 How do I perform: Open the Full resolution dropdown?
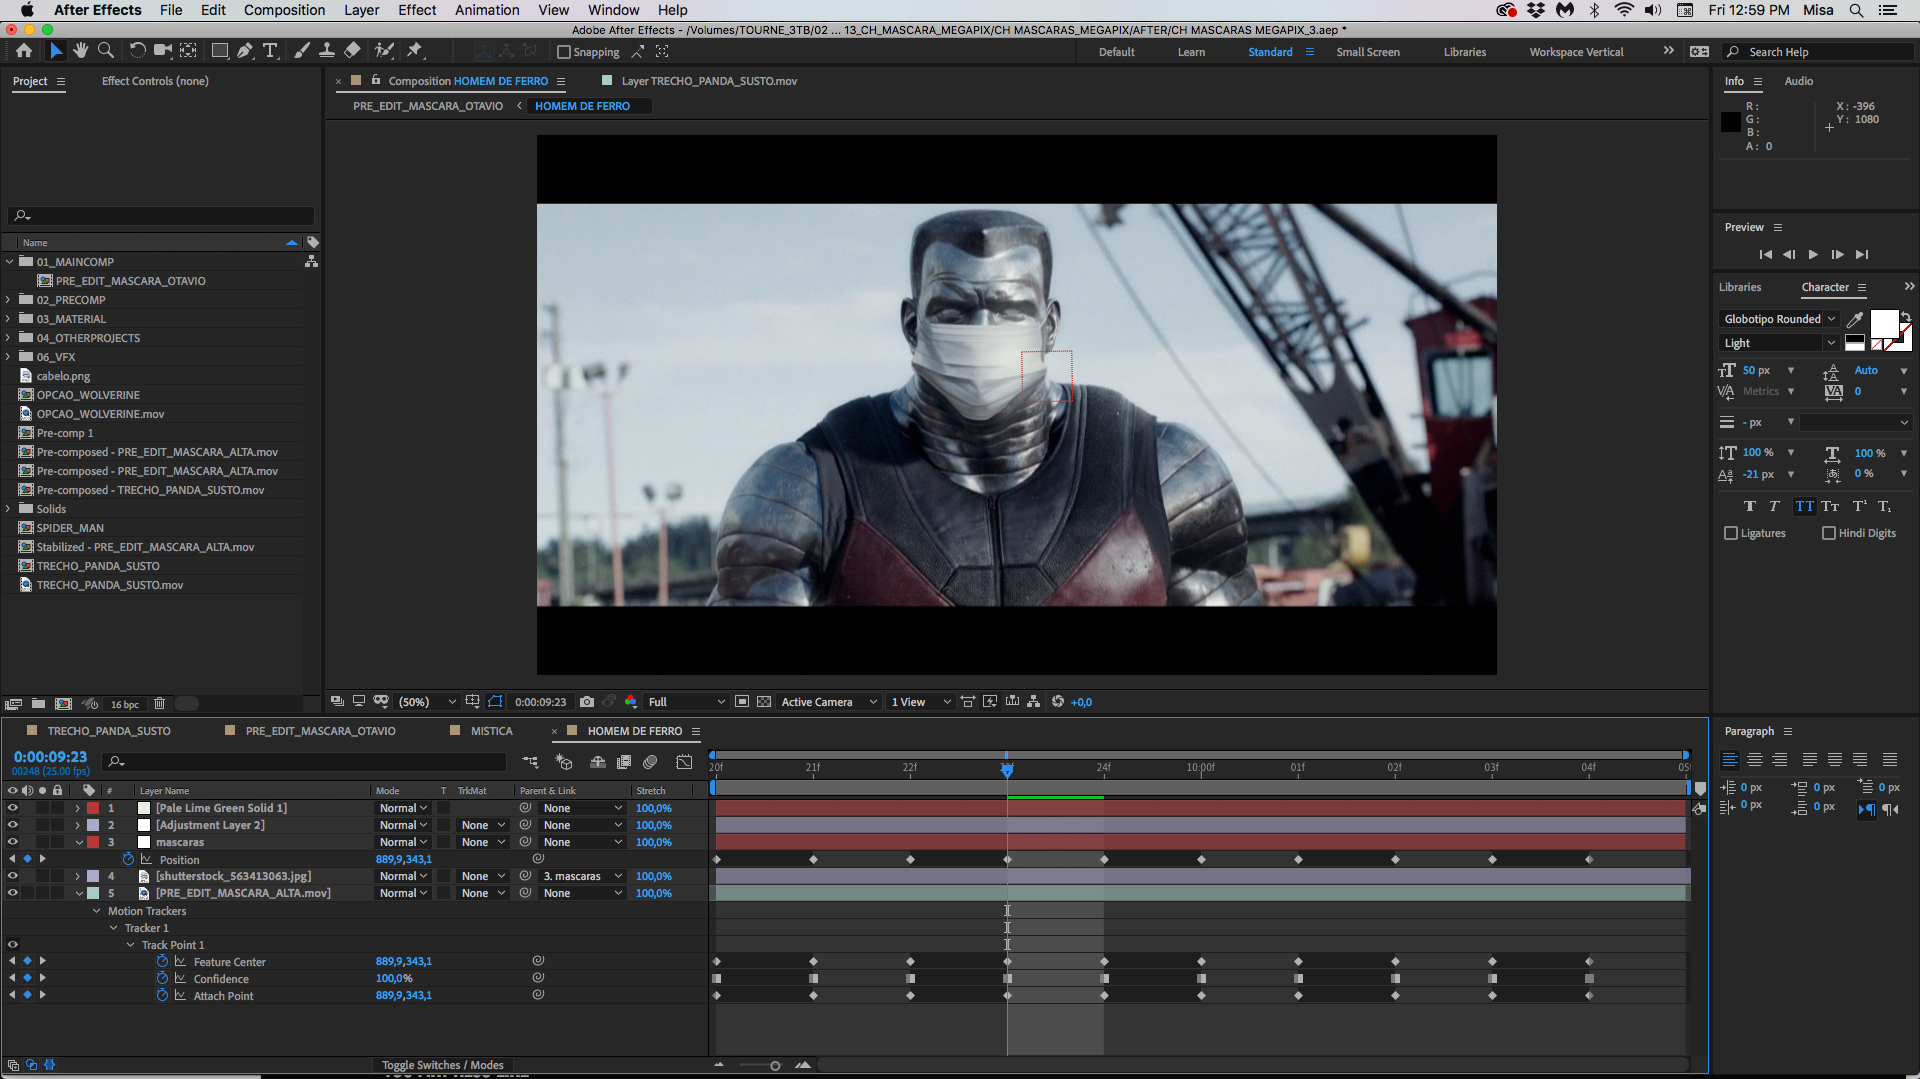click(x=686, y=702)
